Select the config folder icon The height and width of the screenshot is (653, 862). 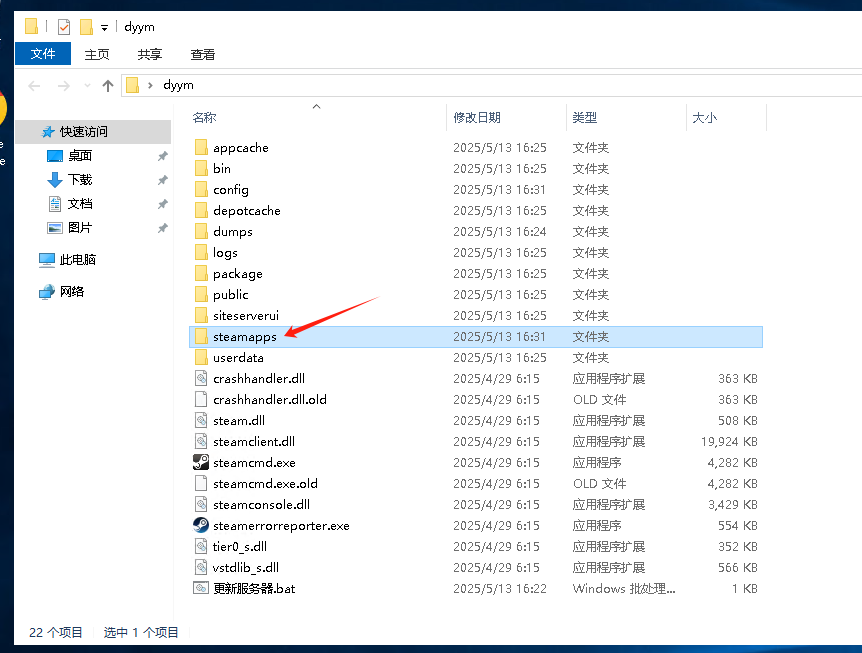pyautogui.click(x=201, y=189)
